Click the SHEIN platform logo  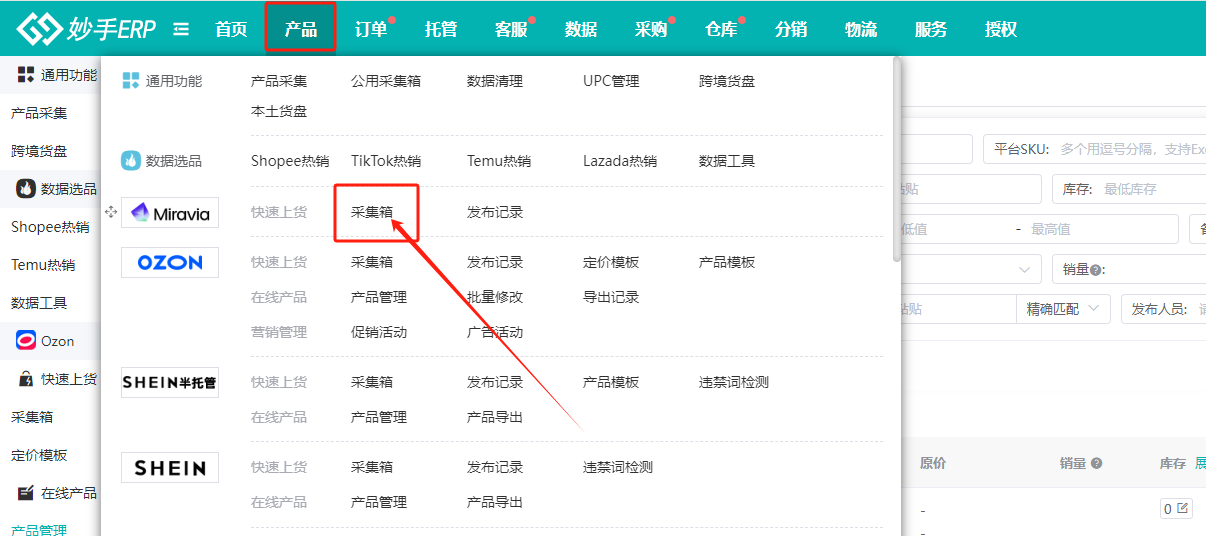(x=170, y=467)
